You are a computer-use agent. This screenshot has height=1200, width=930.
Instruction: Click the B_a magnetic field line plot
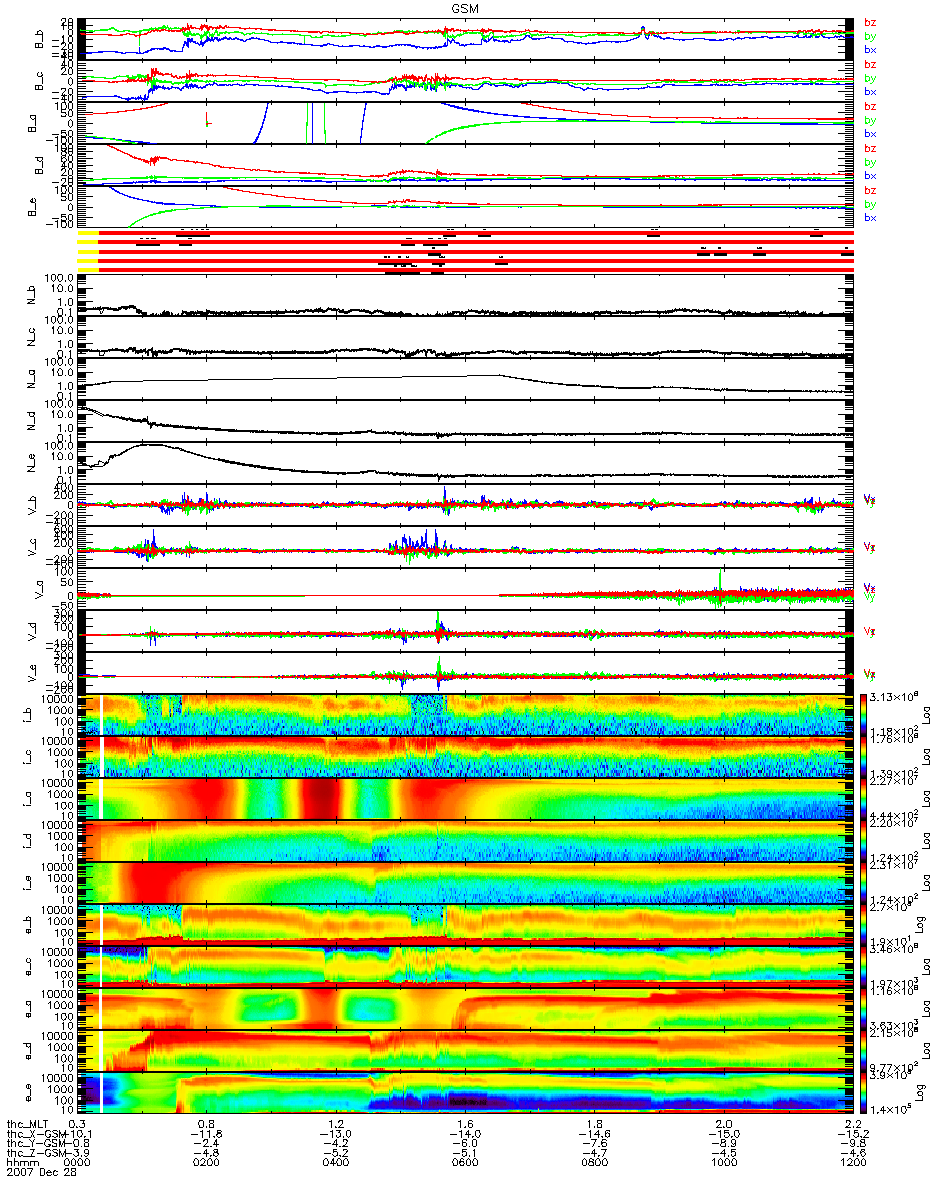pos(466,123)
